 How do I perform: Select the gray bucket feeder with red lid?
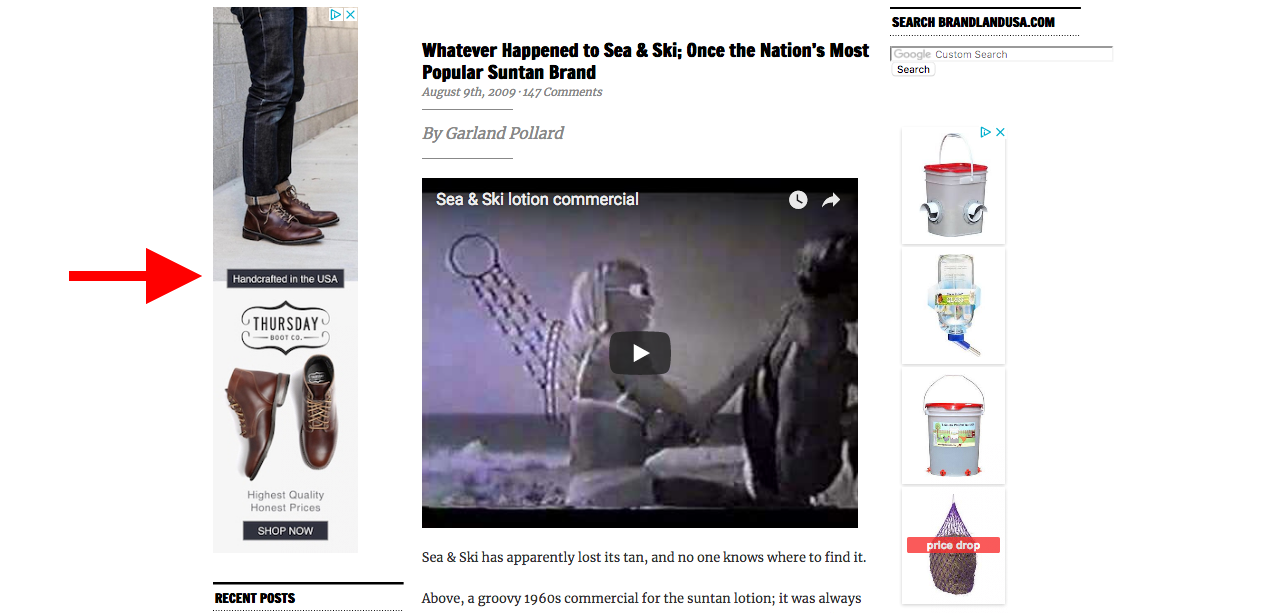[x=953, y=185]
